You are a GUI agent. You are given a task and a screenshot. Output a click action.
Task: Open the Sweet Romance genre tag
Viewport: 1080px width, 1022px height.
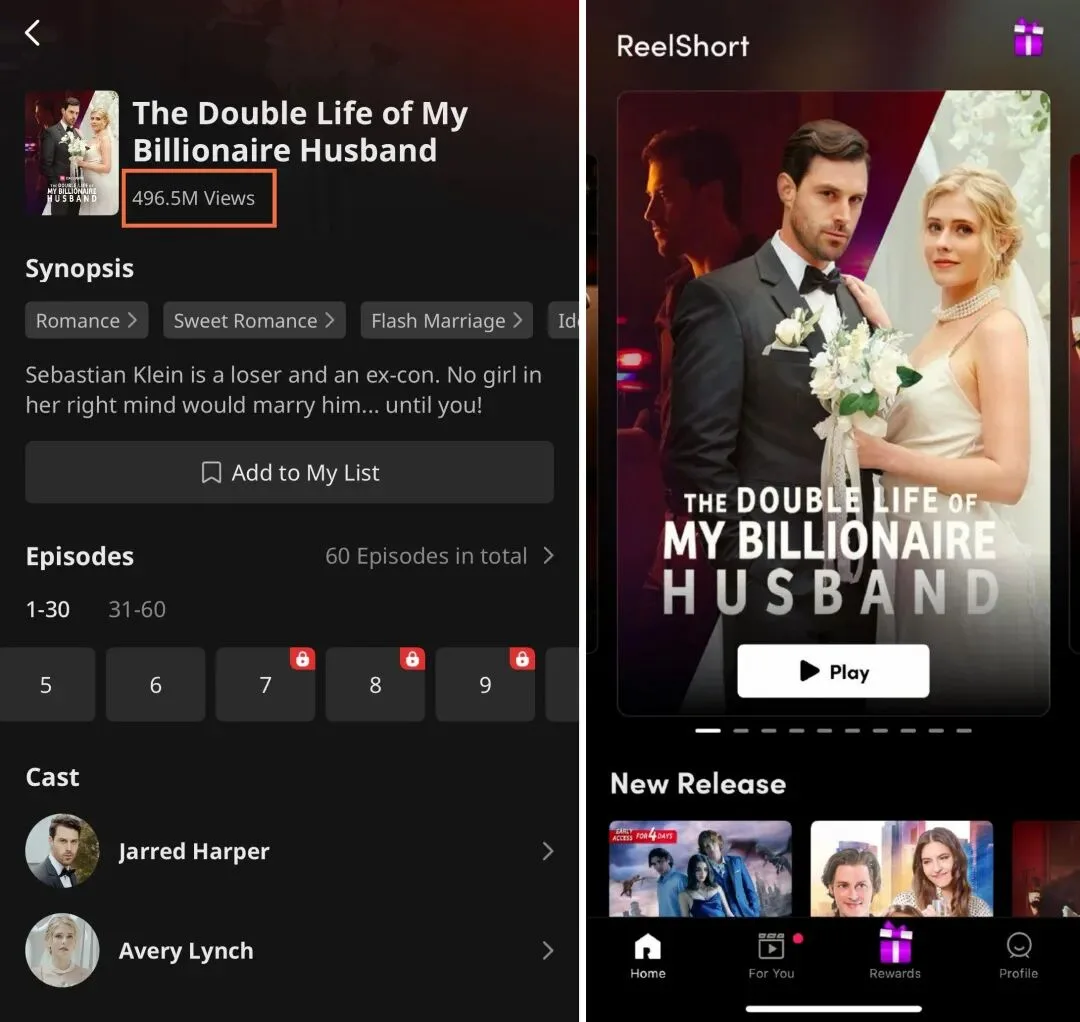pos(254,321)
